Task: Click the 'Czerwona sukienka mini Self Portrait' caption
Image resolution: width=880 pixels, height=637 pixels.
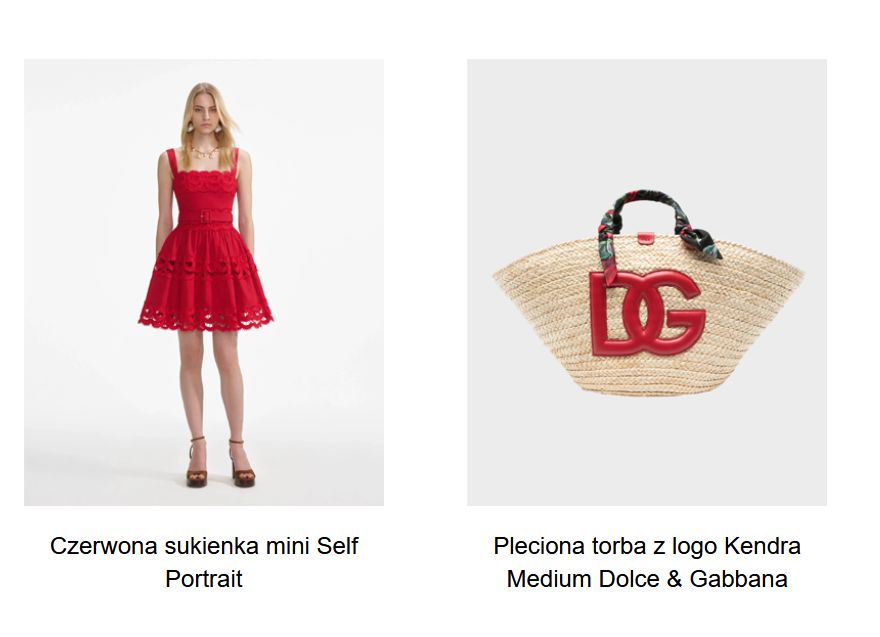Action: (204, 562)
